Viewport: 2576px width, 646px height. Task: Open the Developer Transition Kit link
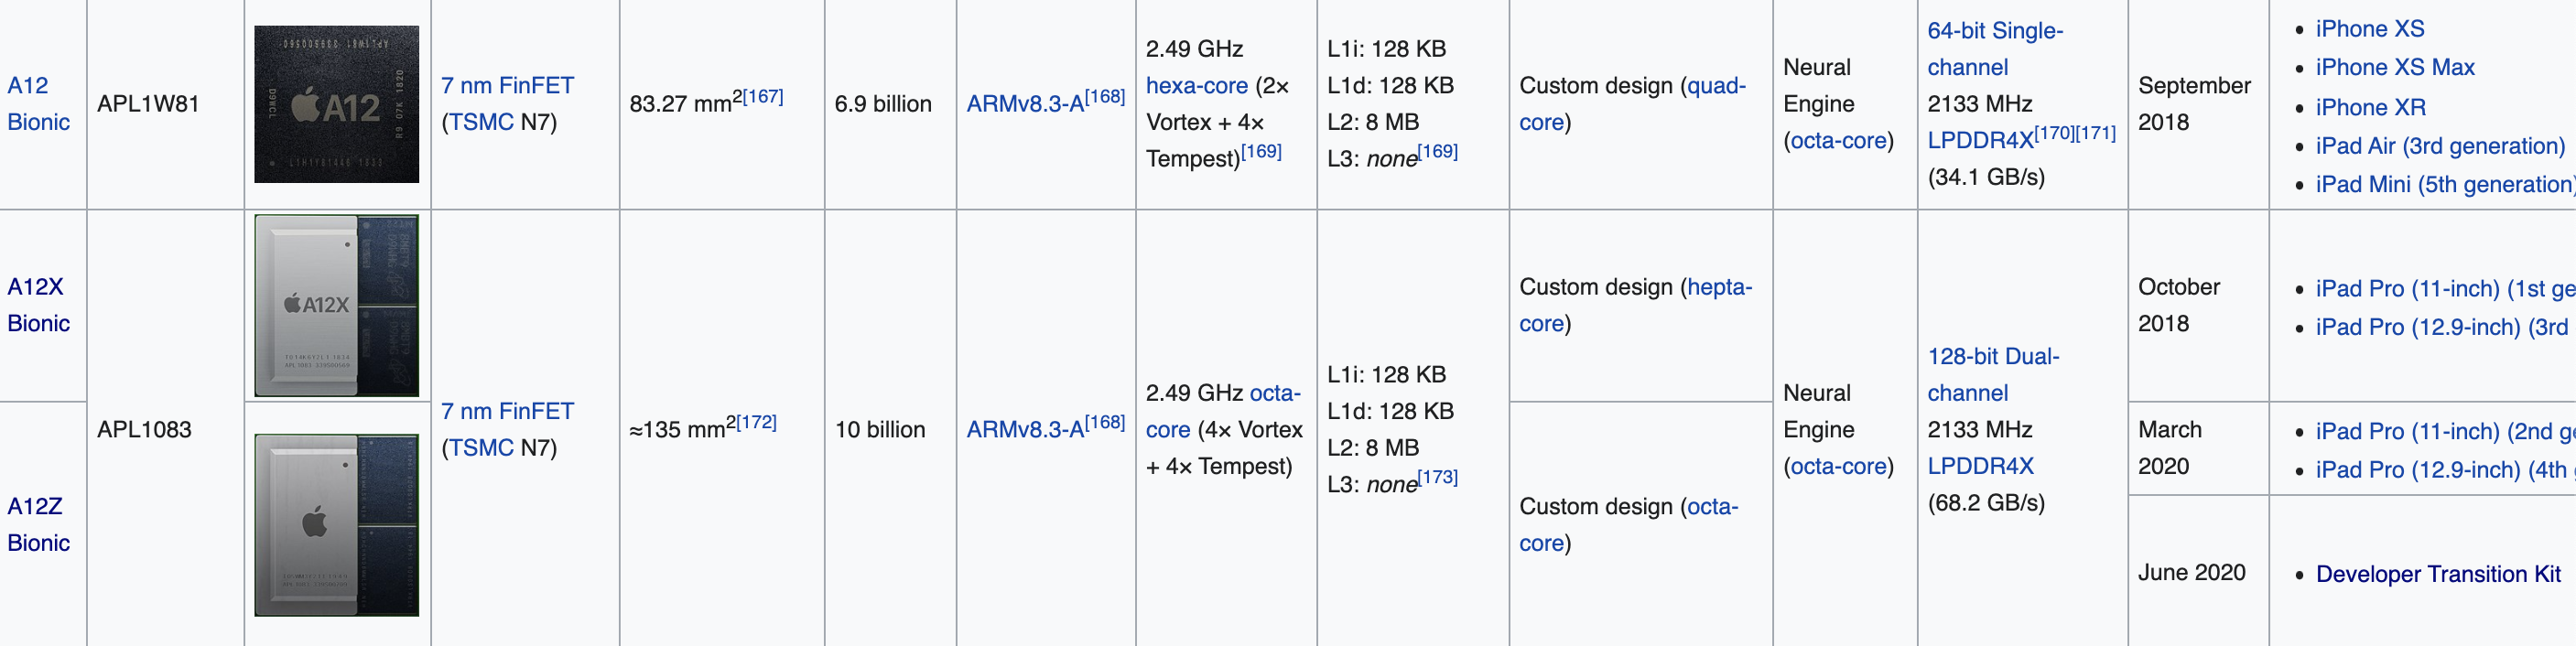click(2438, 574)
